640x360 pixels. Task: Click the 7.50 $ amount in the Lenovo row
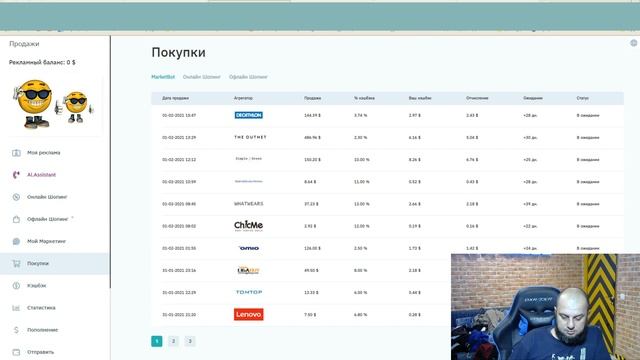310,315
